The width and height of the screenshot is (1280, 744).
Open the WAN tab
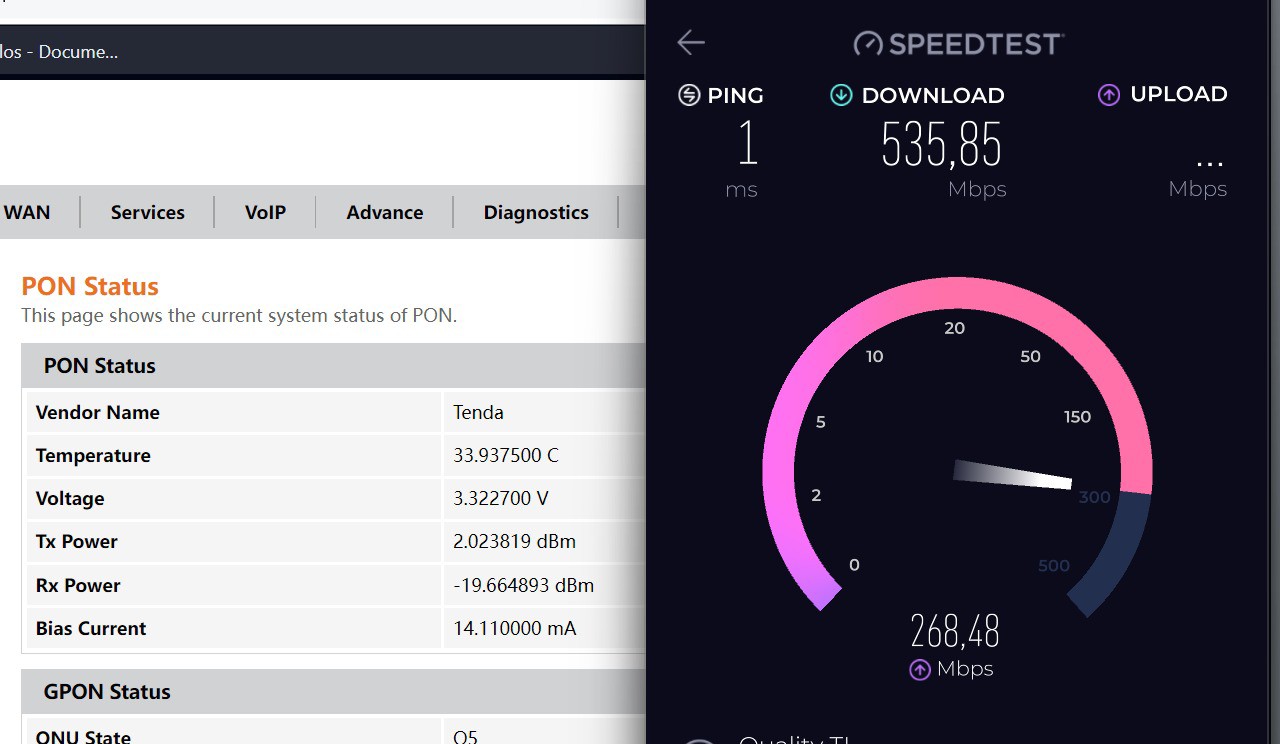coord(27,212)
